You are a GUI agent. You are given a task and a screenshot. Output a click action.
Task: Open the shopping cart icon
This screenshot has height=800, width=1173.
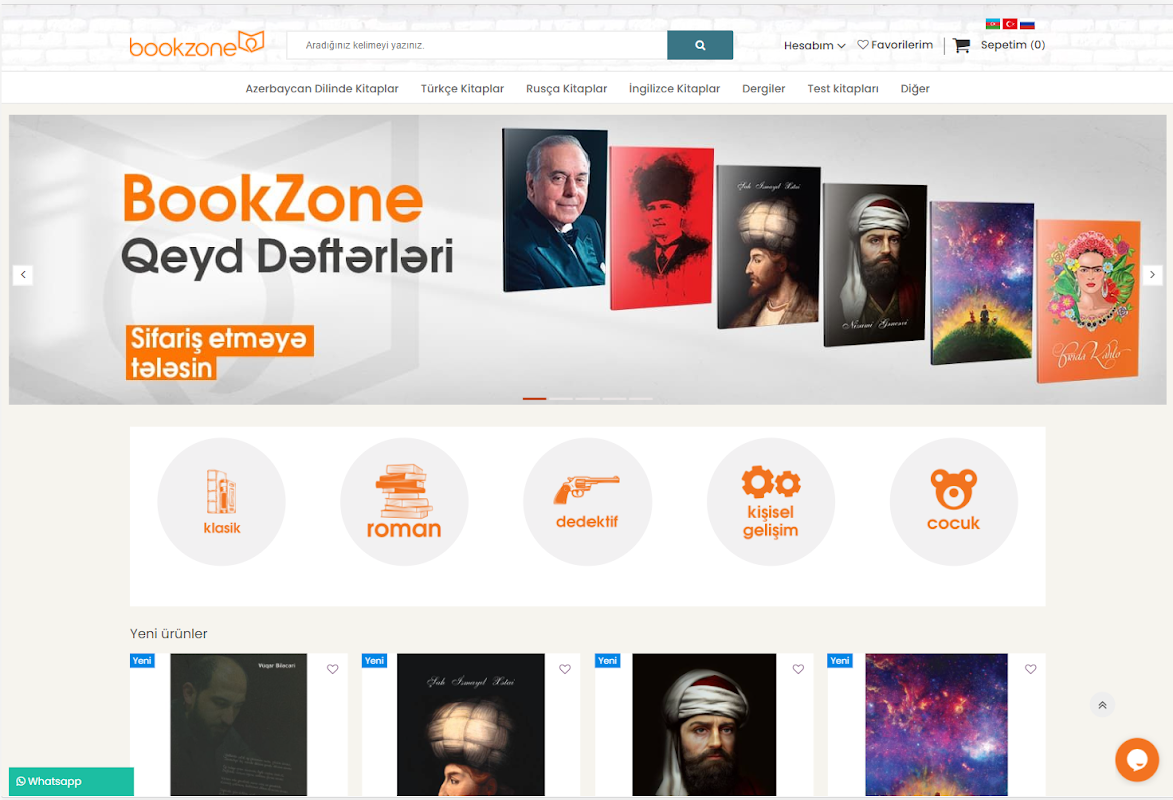click(x=961, y=46)
